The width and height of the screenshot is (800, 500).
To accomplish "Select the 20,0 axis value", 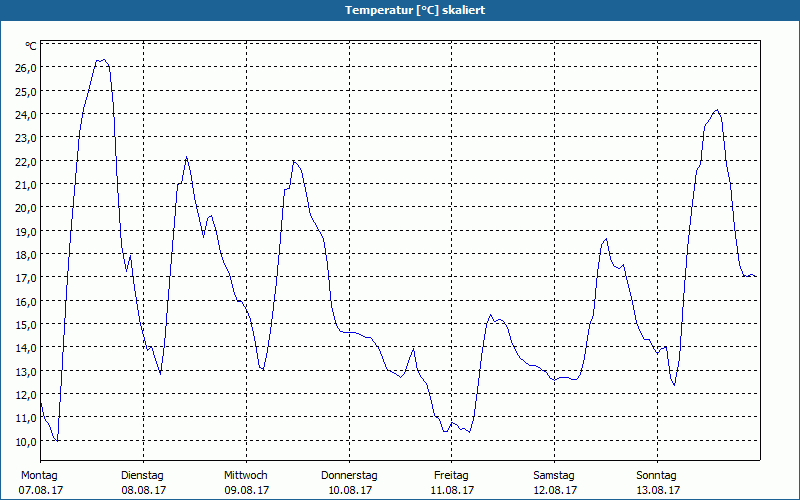I will coord(26,208).
